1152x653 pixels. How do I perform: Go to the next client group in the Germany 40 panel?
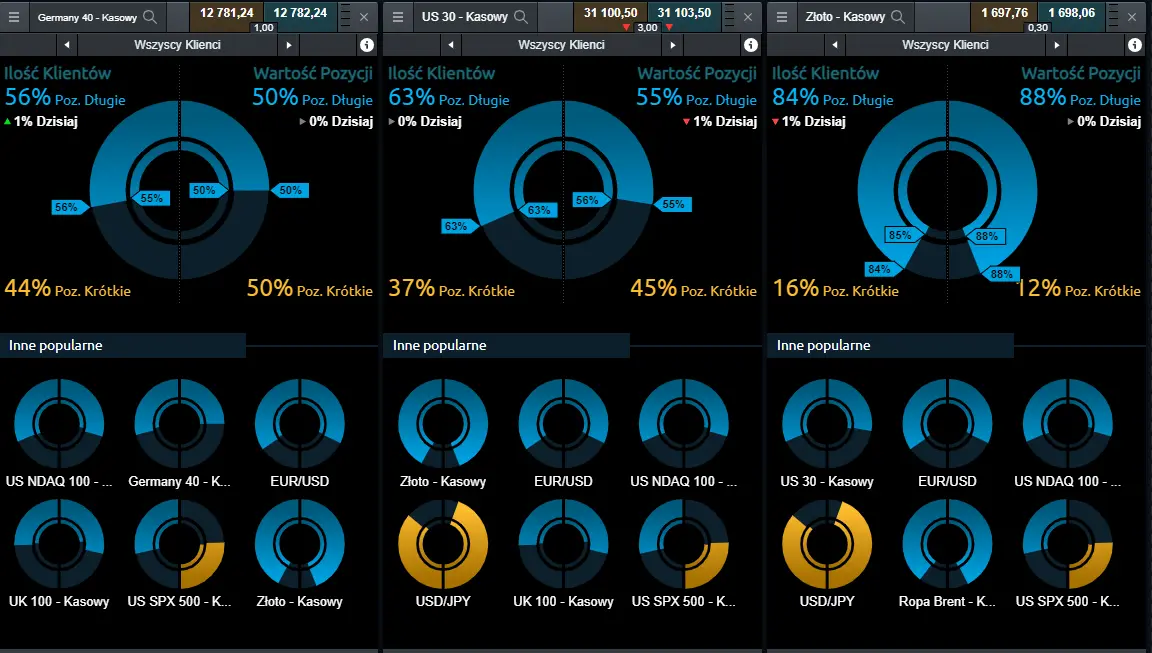(289, 45)
